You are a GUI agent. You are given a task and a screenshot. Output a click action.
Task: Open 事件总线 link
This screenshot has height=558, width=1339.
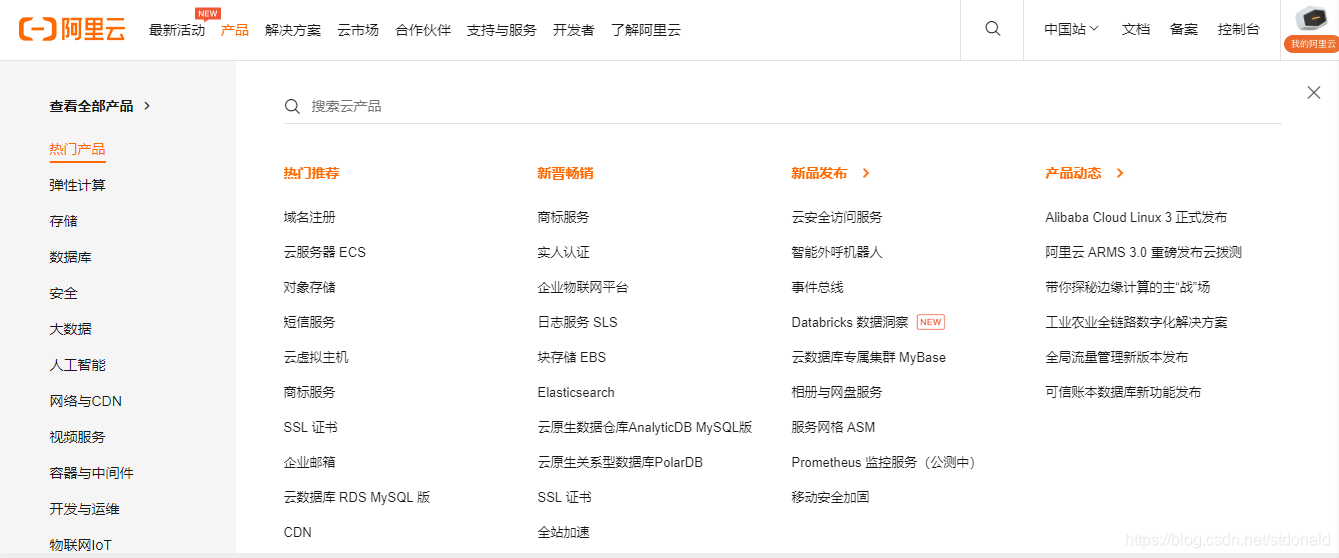point(818,287)
